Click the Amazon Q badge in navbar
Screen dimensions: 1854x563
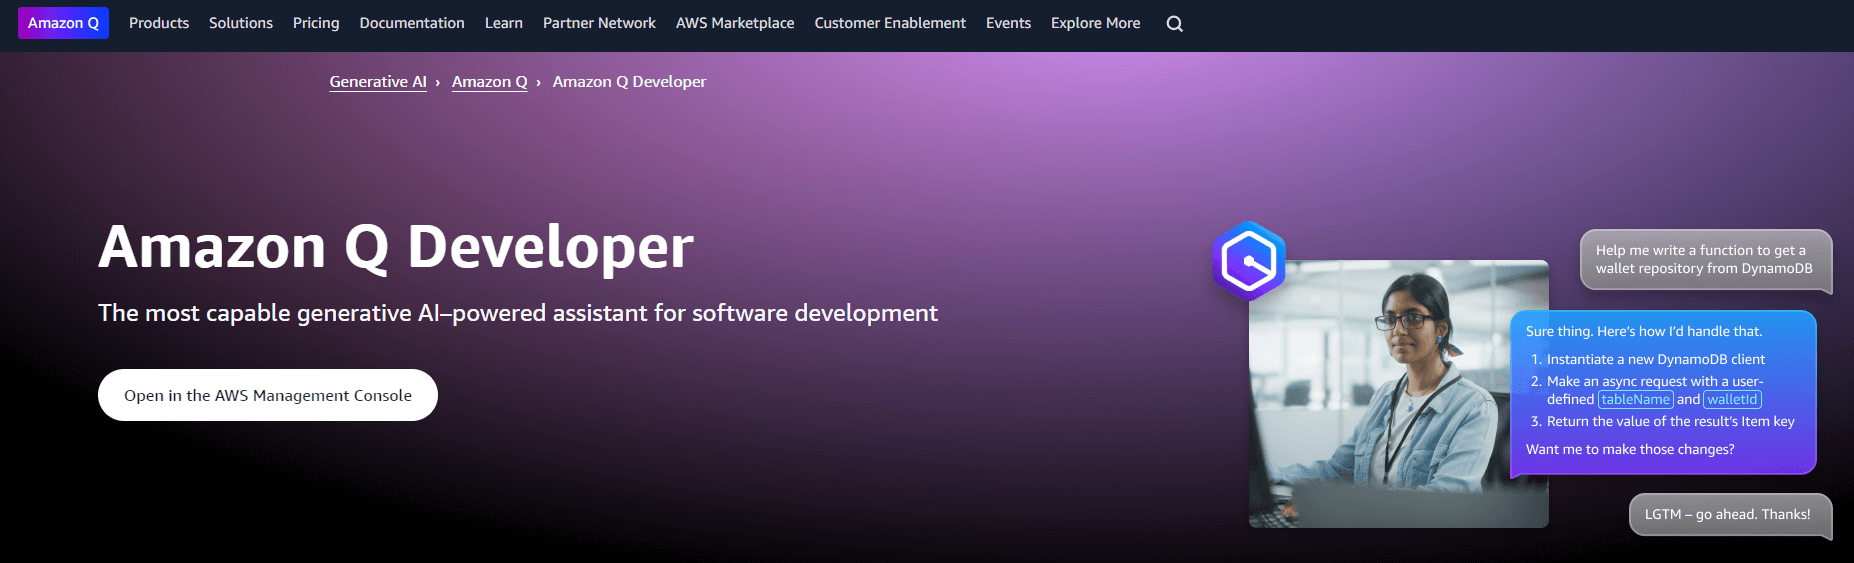63,23
